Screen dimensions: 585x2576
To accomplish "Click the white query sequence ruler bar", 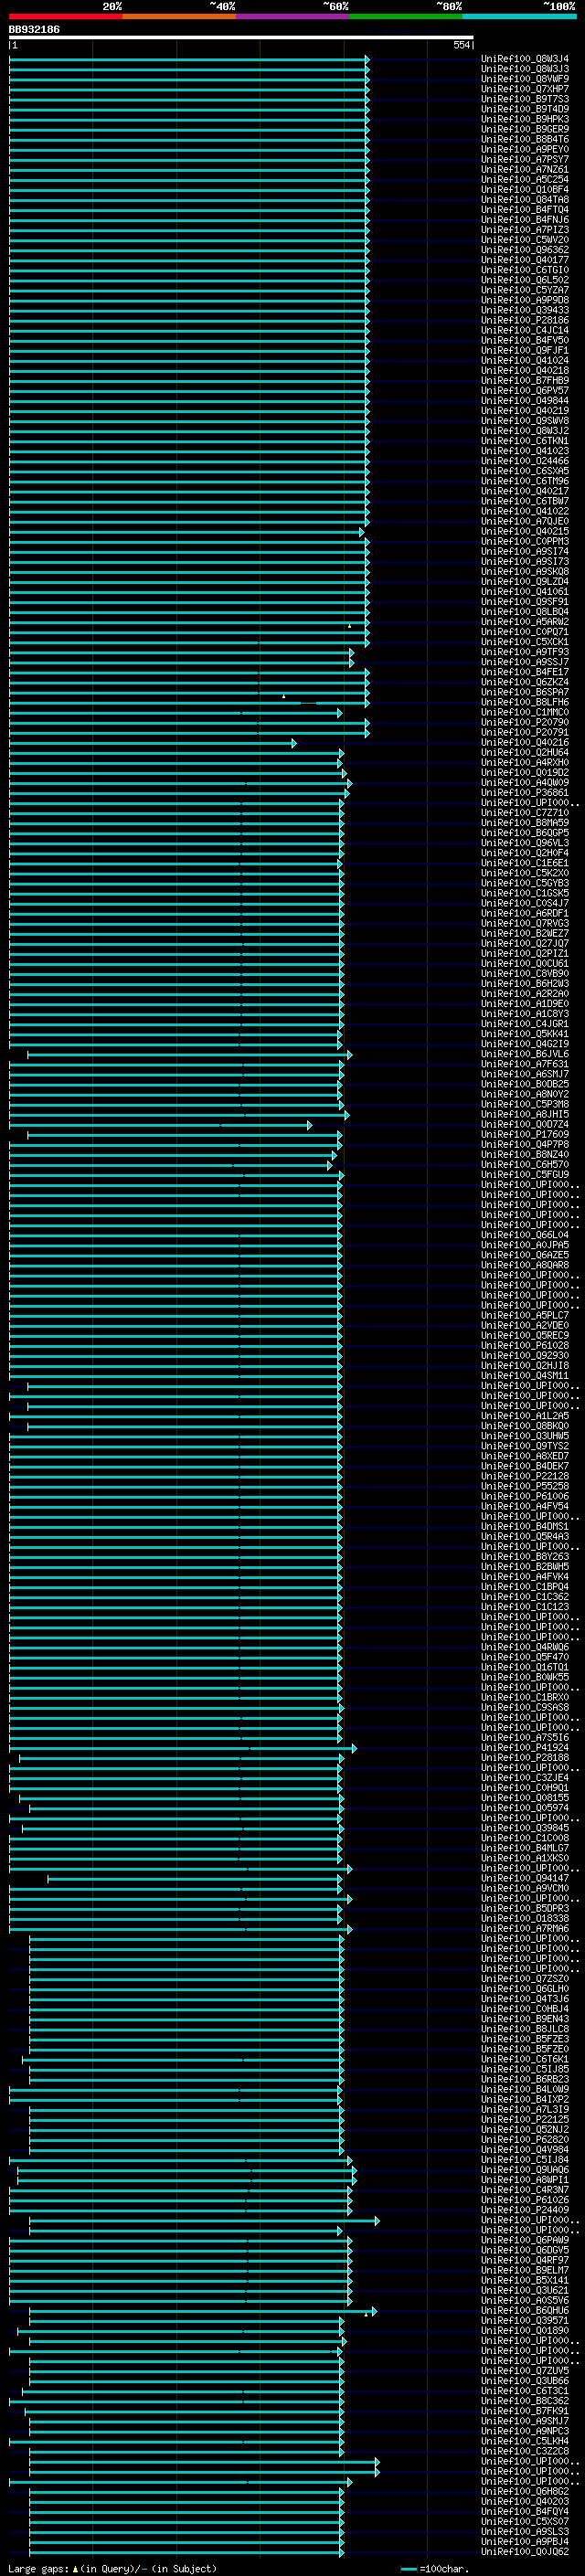I will pyautogui.click(x=241, y=38).
